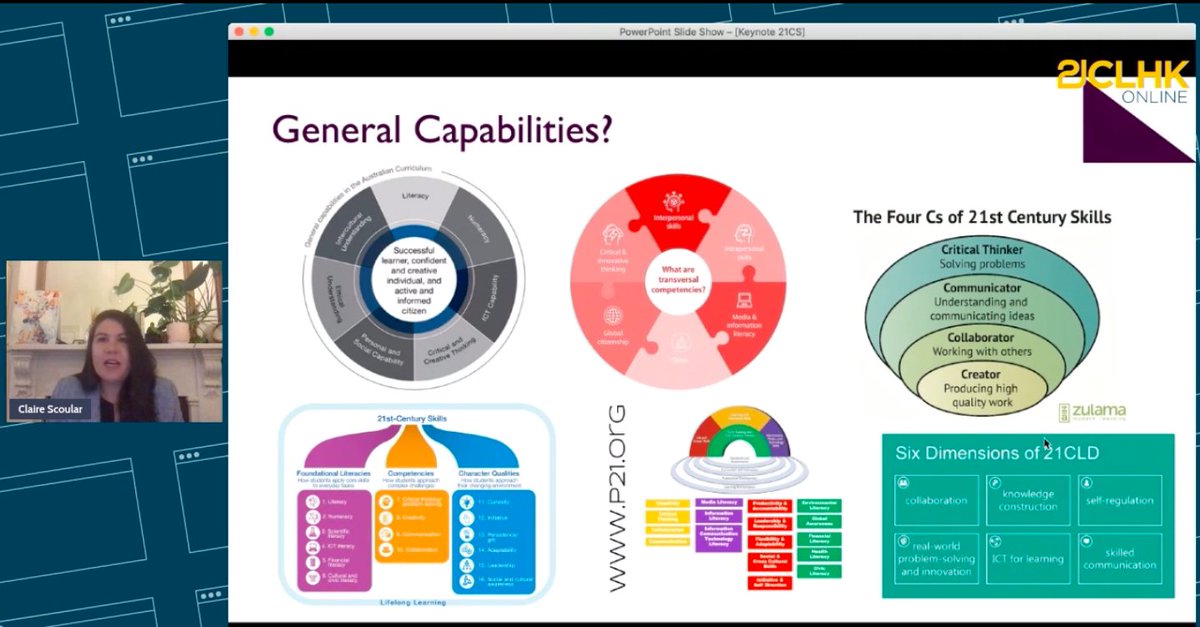The image size is (1200, 627).
Task: Click the Global citizenship globe icon
Action: point(612,314)
